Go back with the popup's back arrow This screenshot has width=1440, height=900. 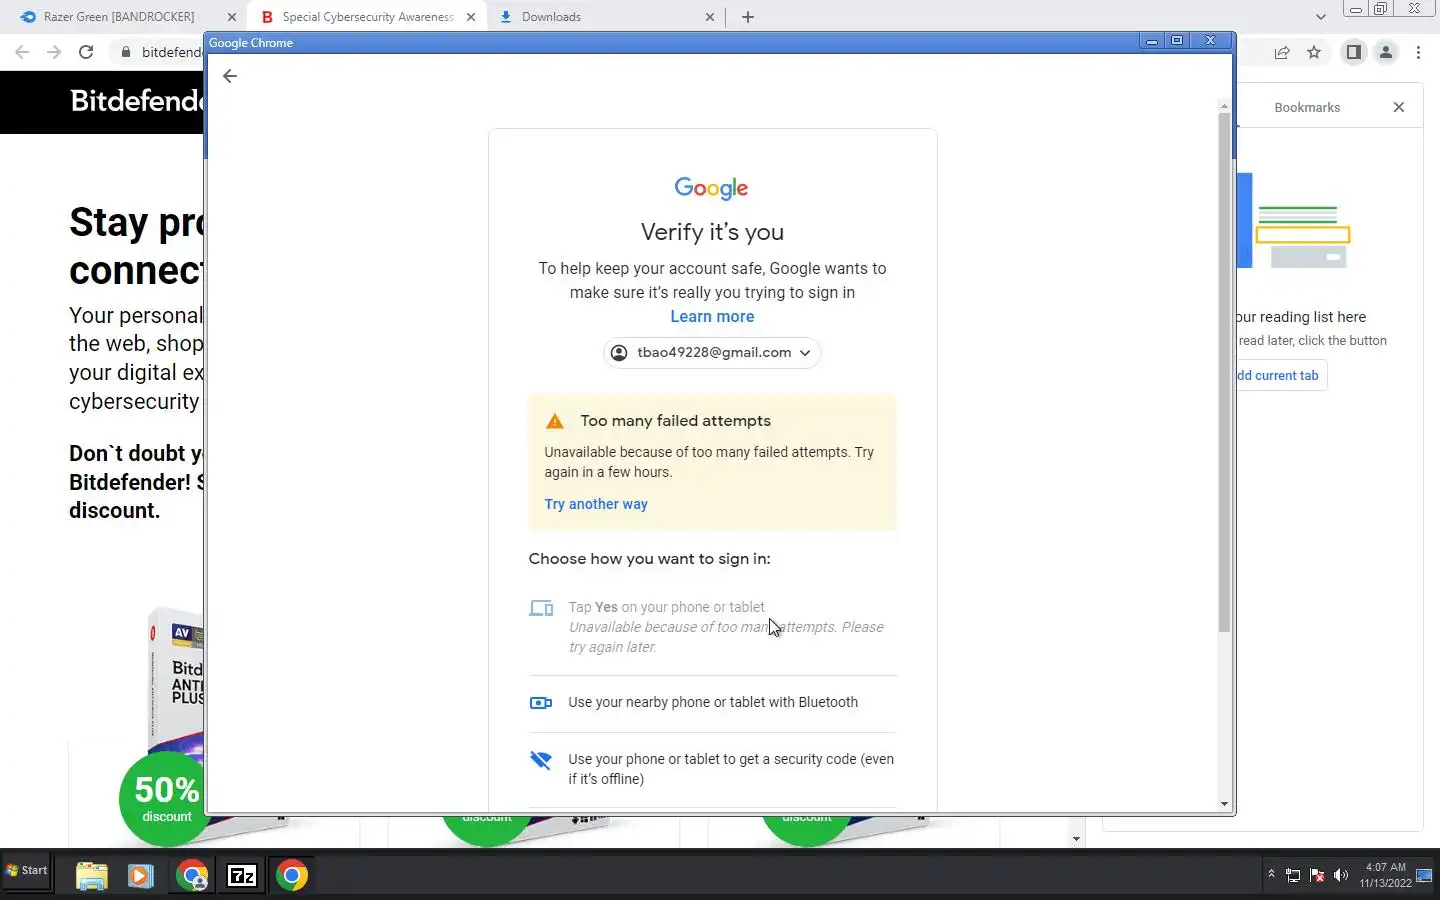pos(230,76)
